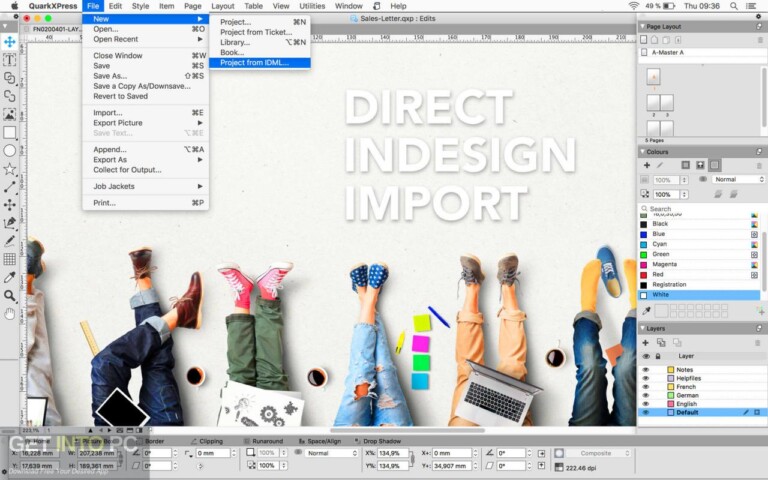Pick colour with Colours panel eyedropper
The image size is (768, 480).
646,311
